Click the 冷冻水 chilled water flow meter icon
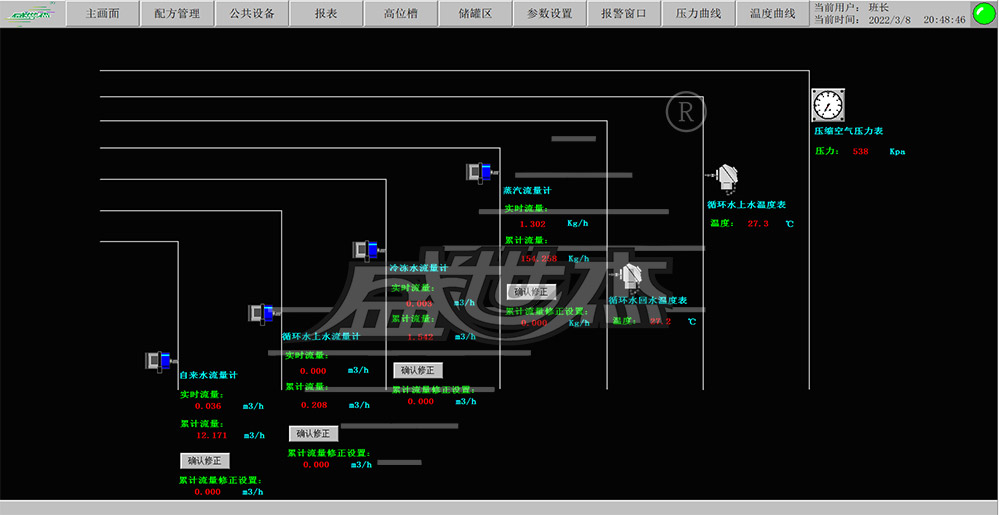The height and width of the screenshot is (515, 1000). tap(366, 250)
